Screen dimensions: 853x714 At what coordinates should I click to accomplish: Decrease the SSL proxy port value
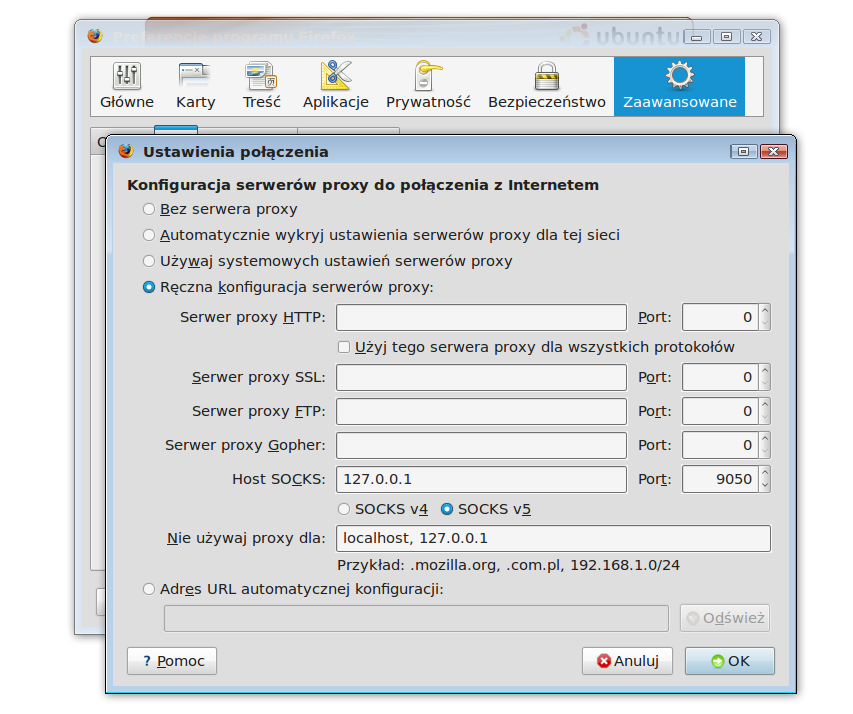765,383
